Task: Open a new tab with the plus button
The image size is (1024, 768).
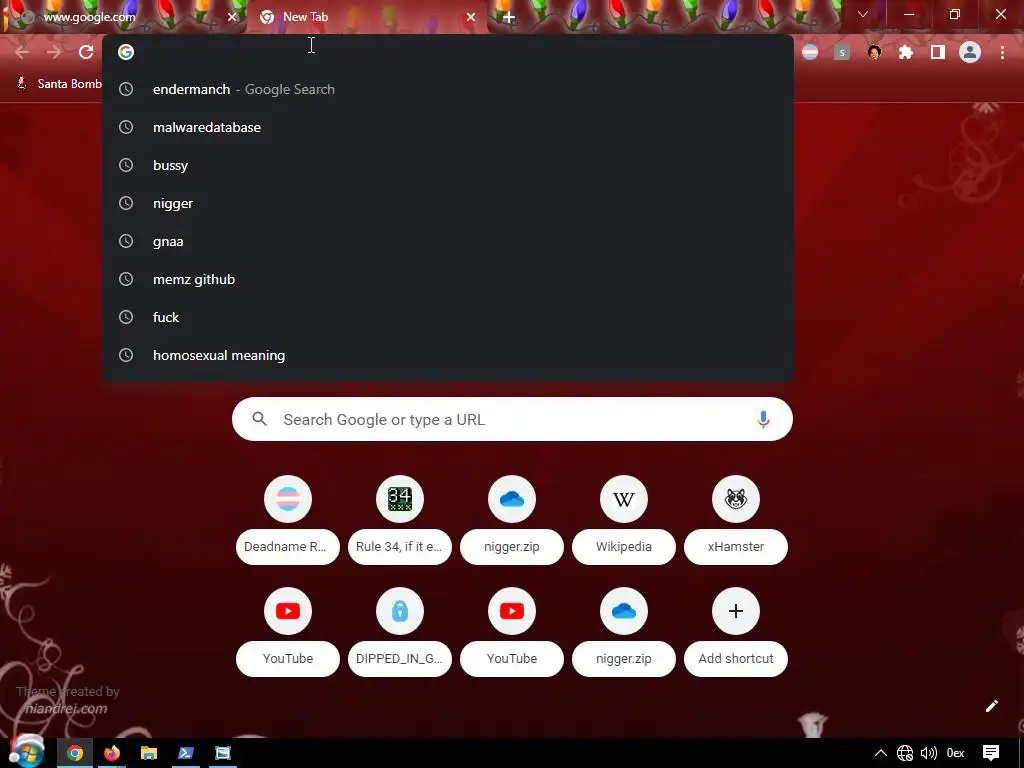Action: coord(509,18)
